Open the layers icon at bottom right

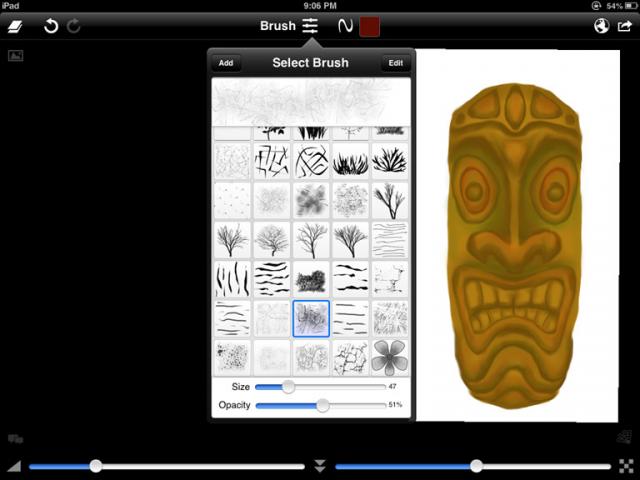pos(624,436)
